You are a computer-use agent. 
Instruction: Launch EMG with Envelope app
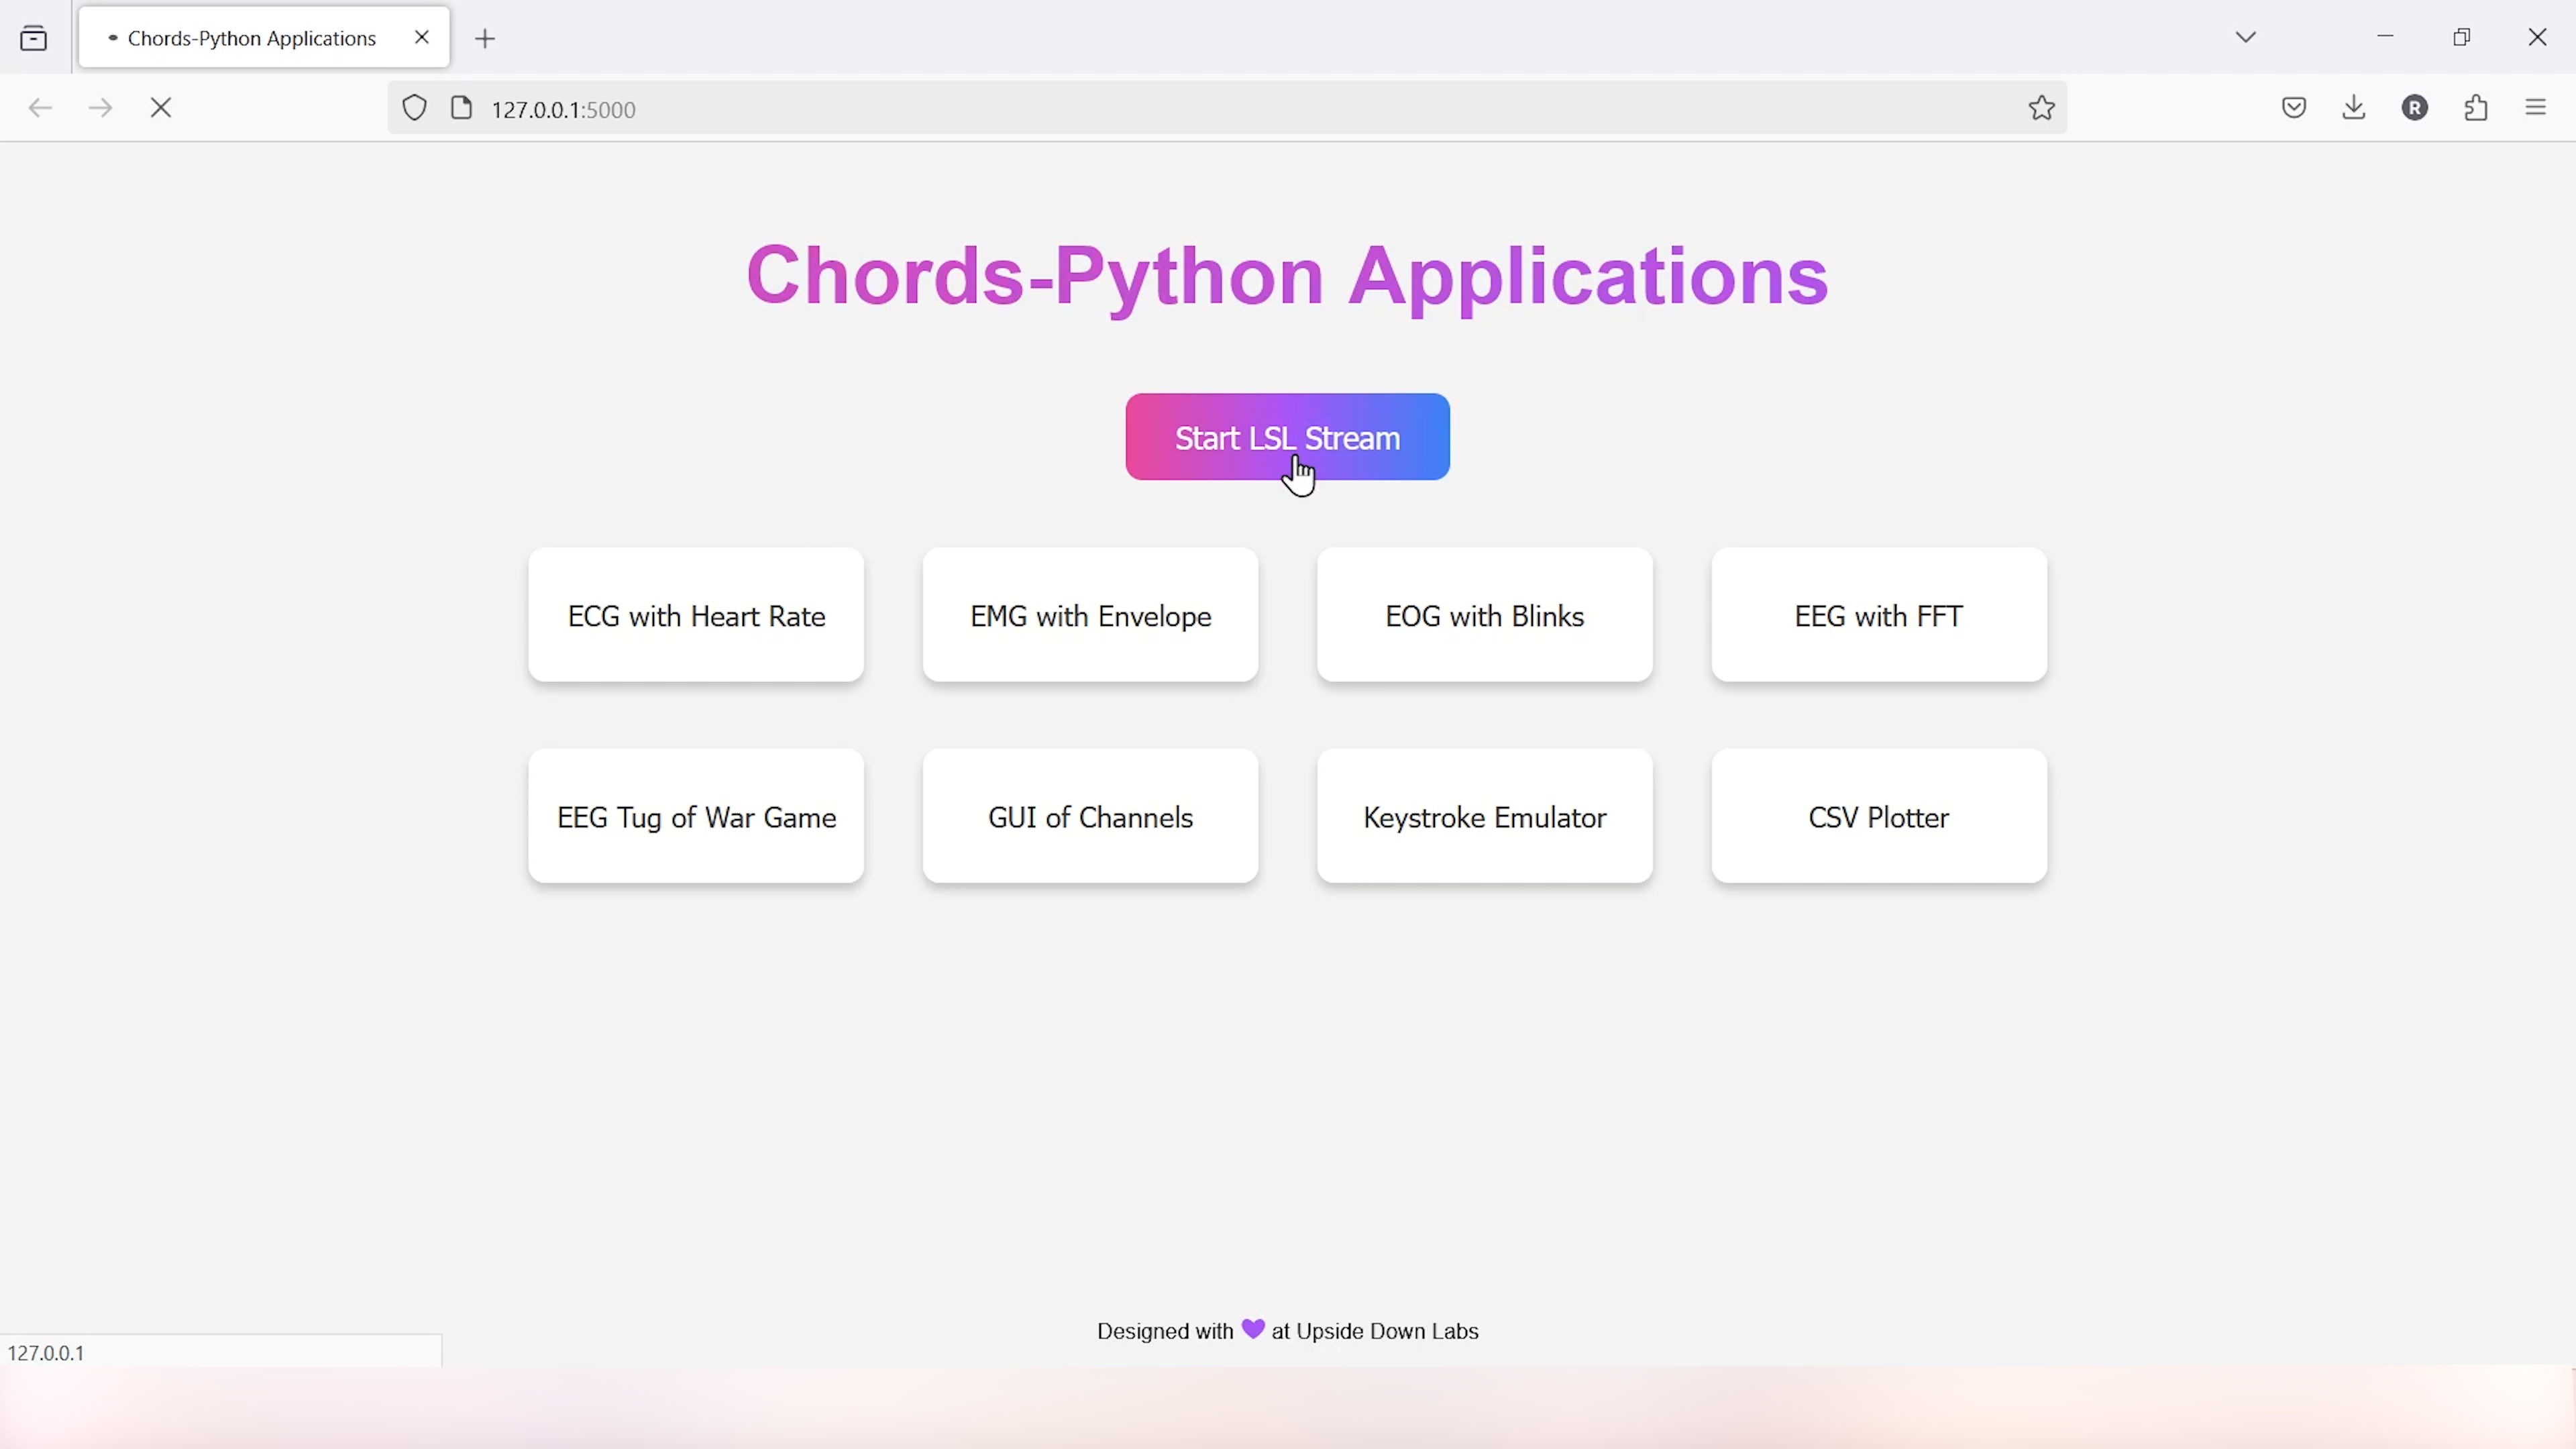1090,615
